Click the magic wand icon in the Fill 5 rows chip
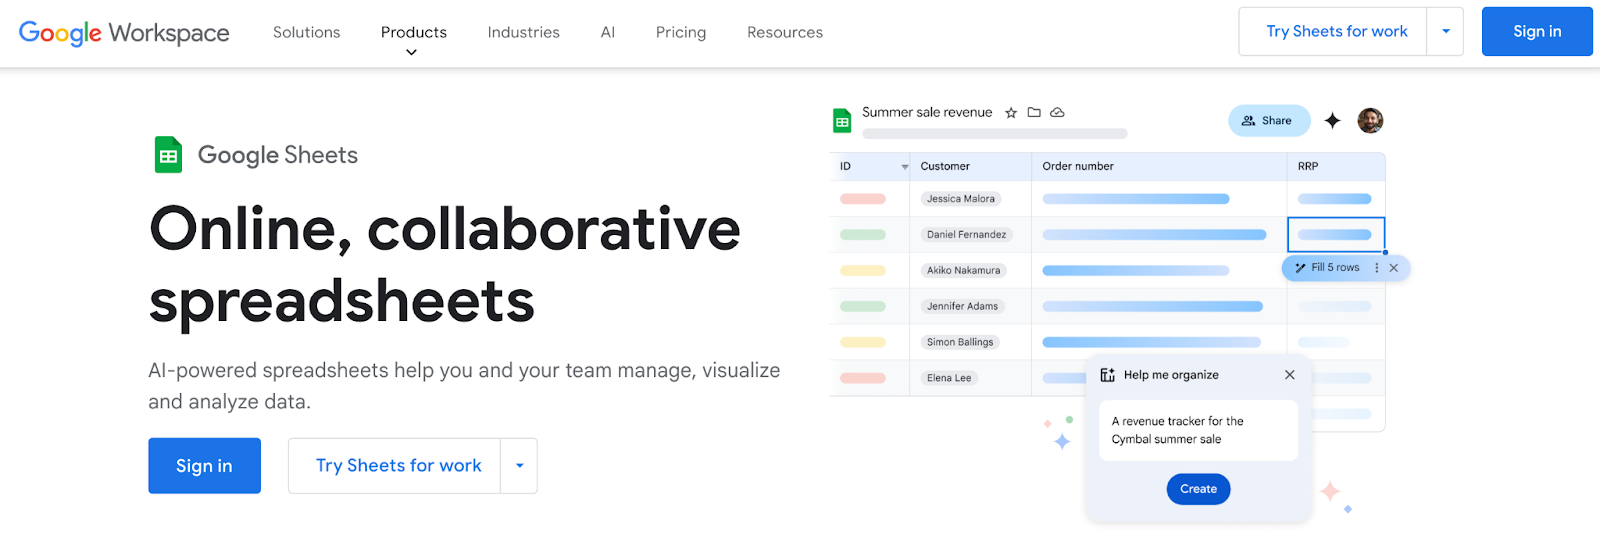The width and height of the screenshot is (1600, 542). 1300,268
